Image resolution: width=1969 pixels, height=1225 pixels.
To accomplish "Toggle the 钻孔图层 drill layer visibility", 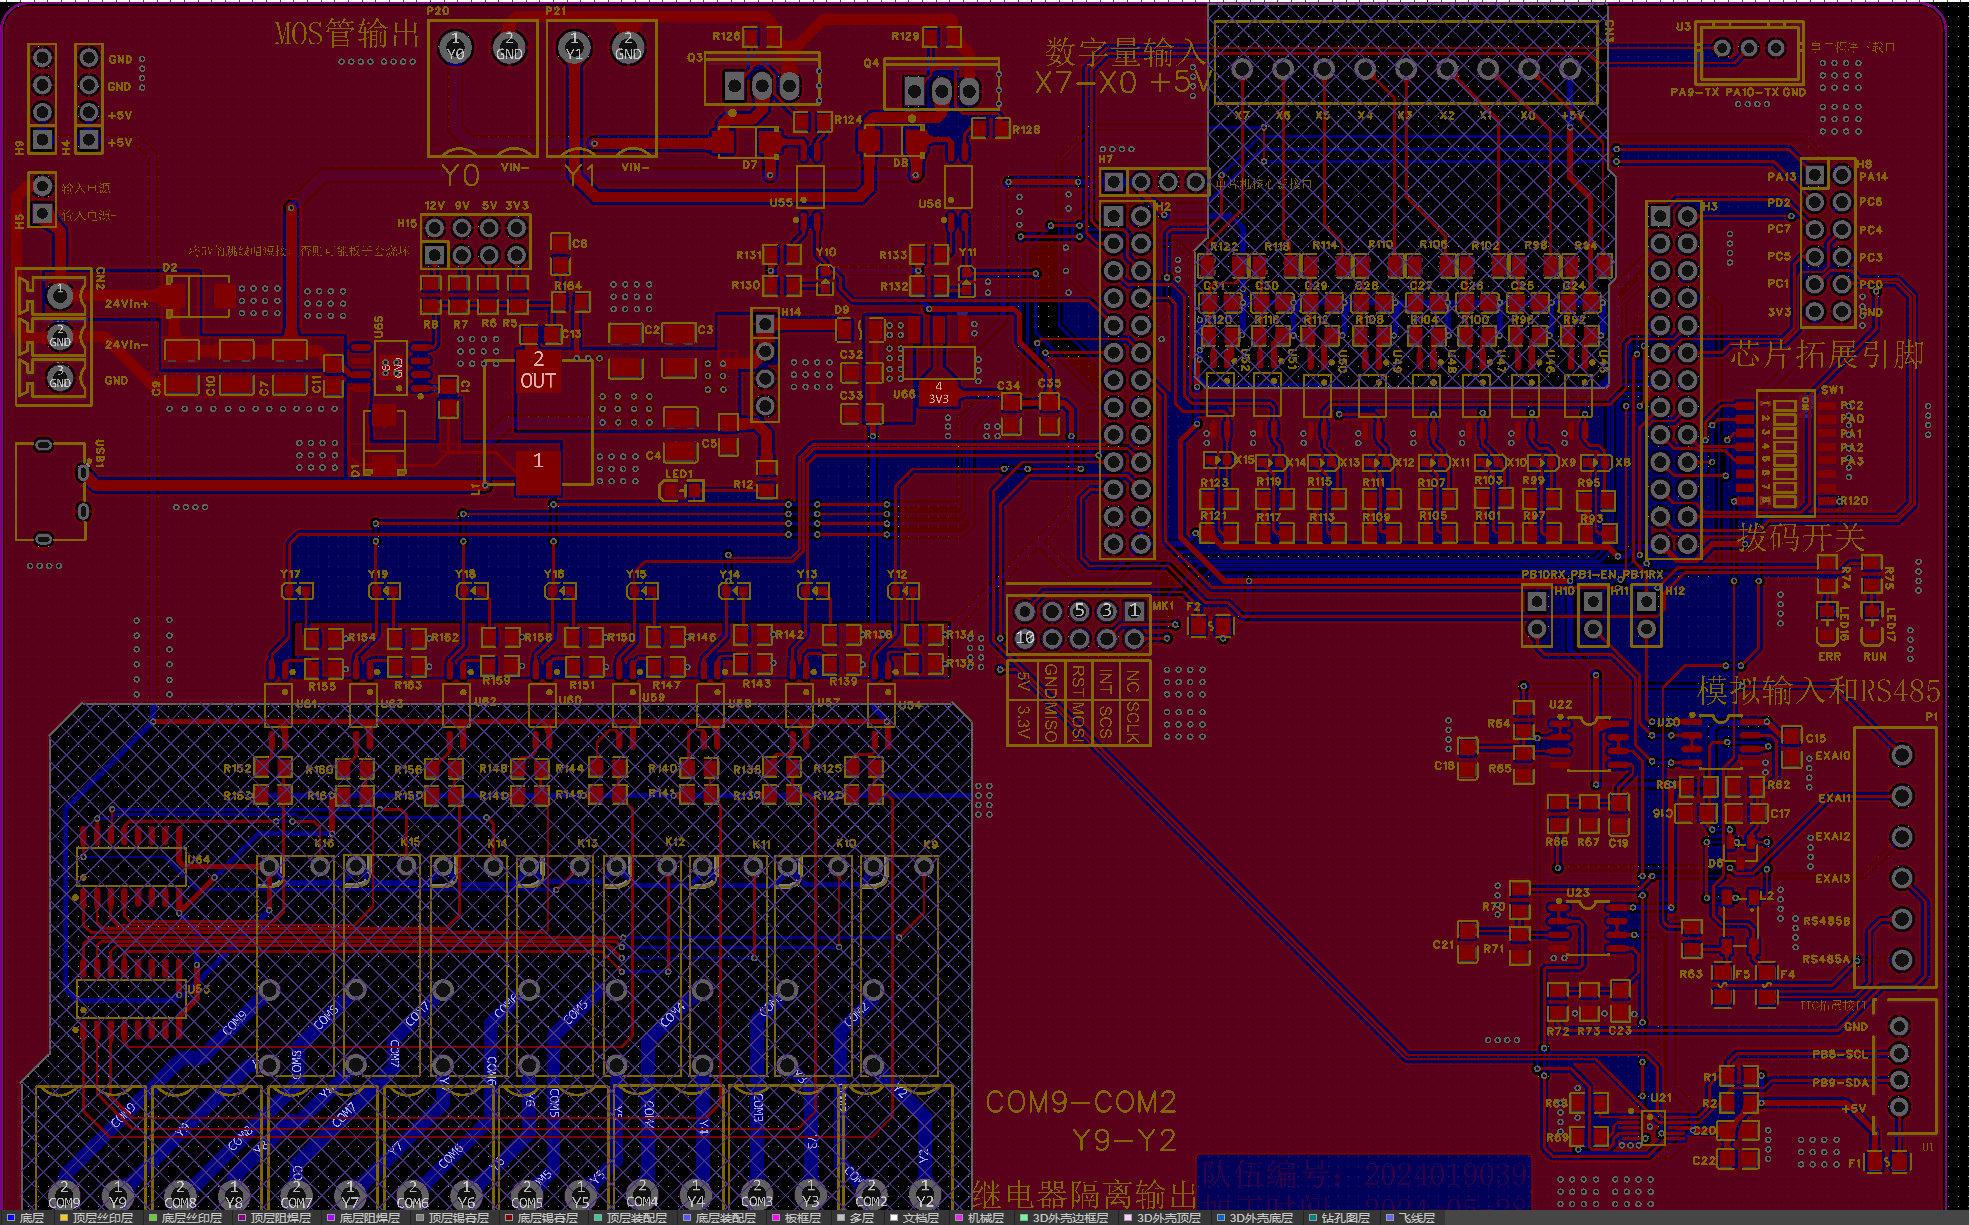I will (x=1312, y=1218).
